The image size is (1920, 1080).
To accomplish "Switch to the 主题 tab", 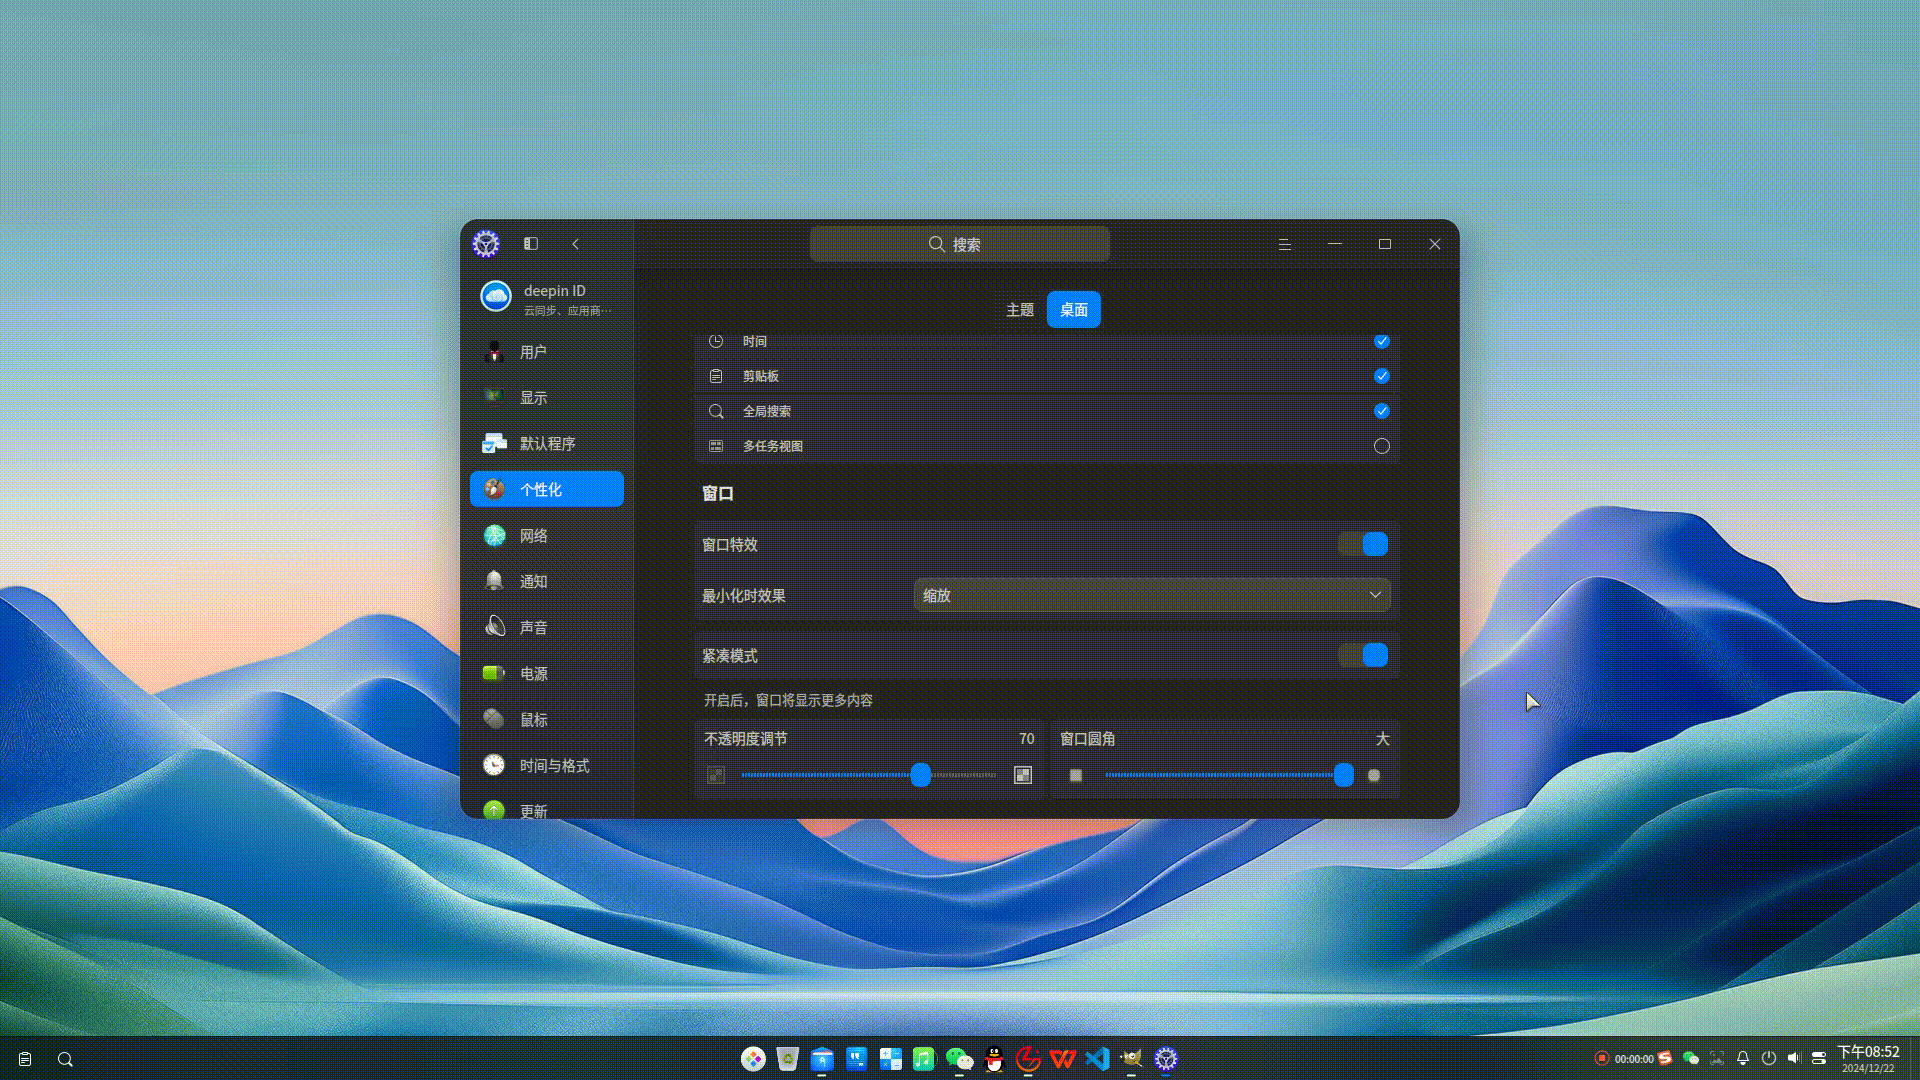I will 1020,310.
